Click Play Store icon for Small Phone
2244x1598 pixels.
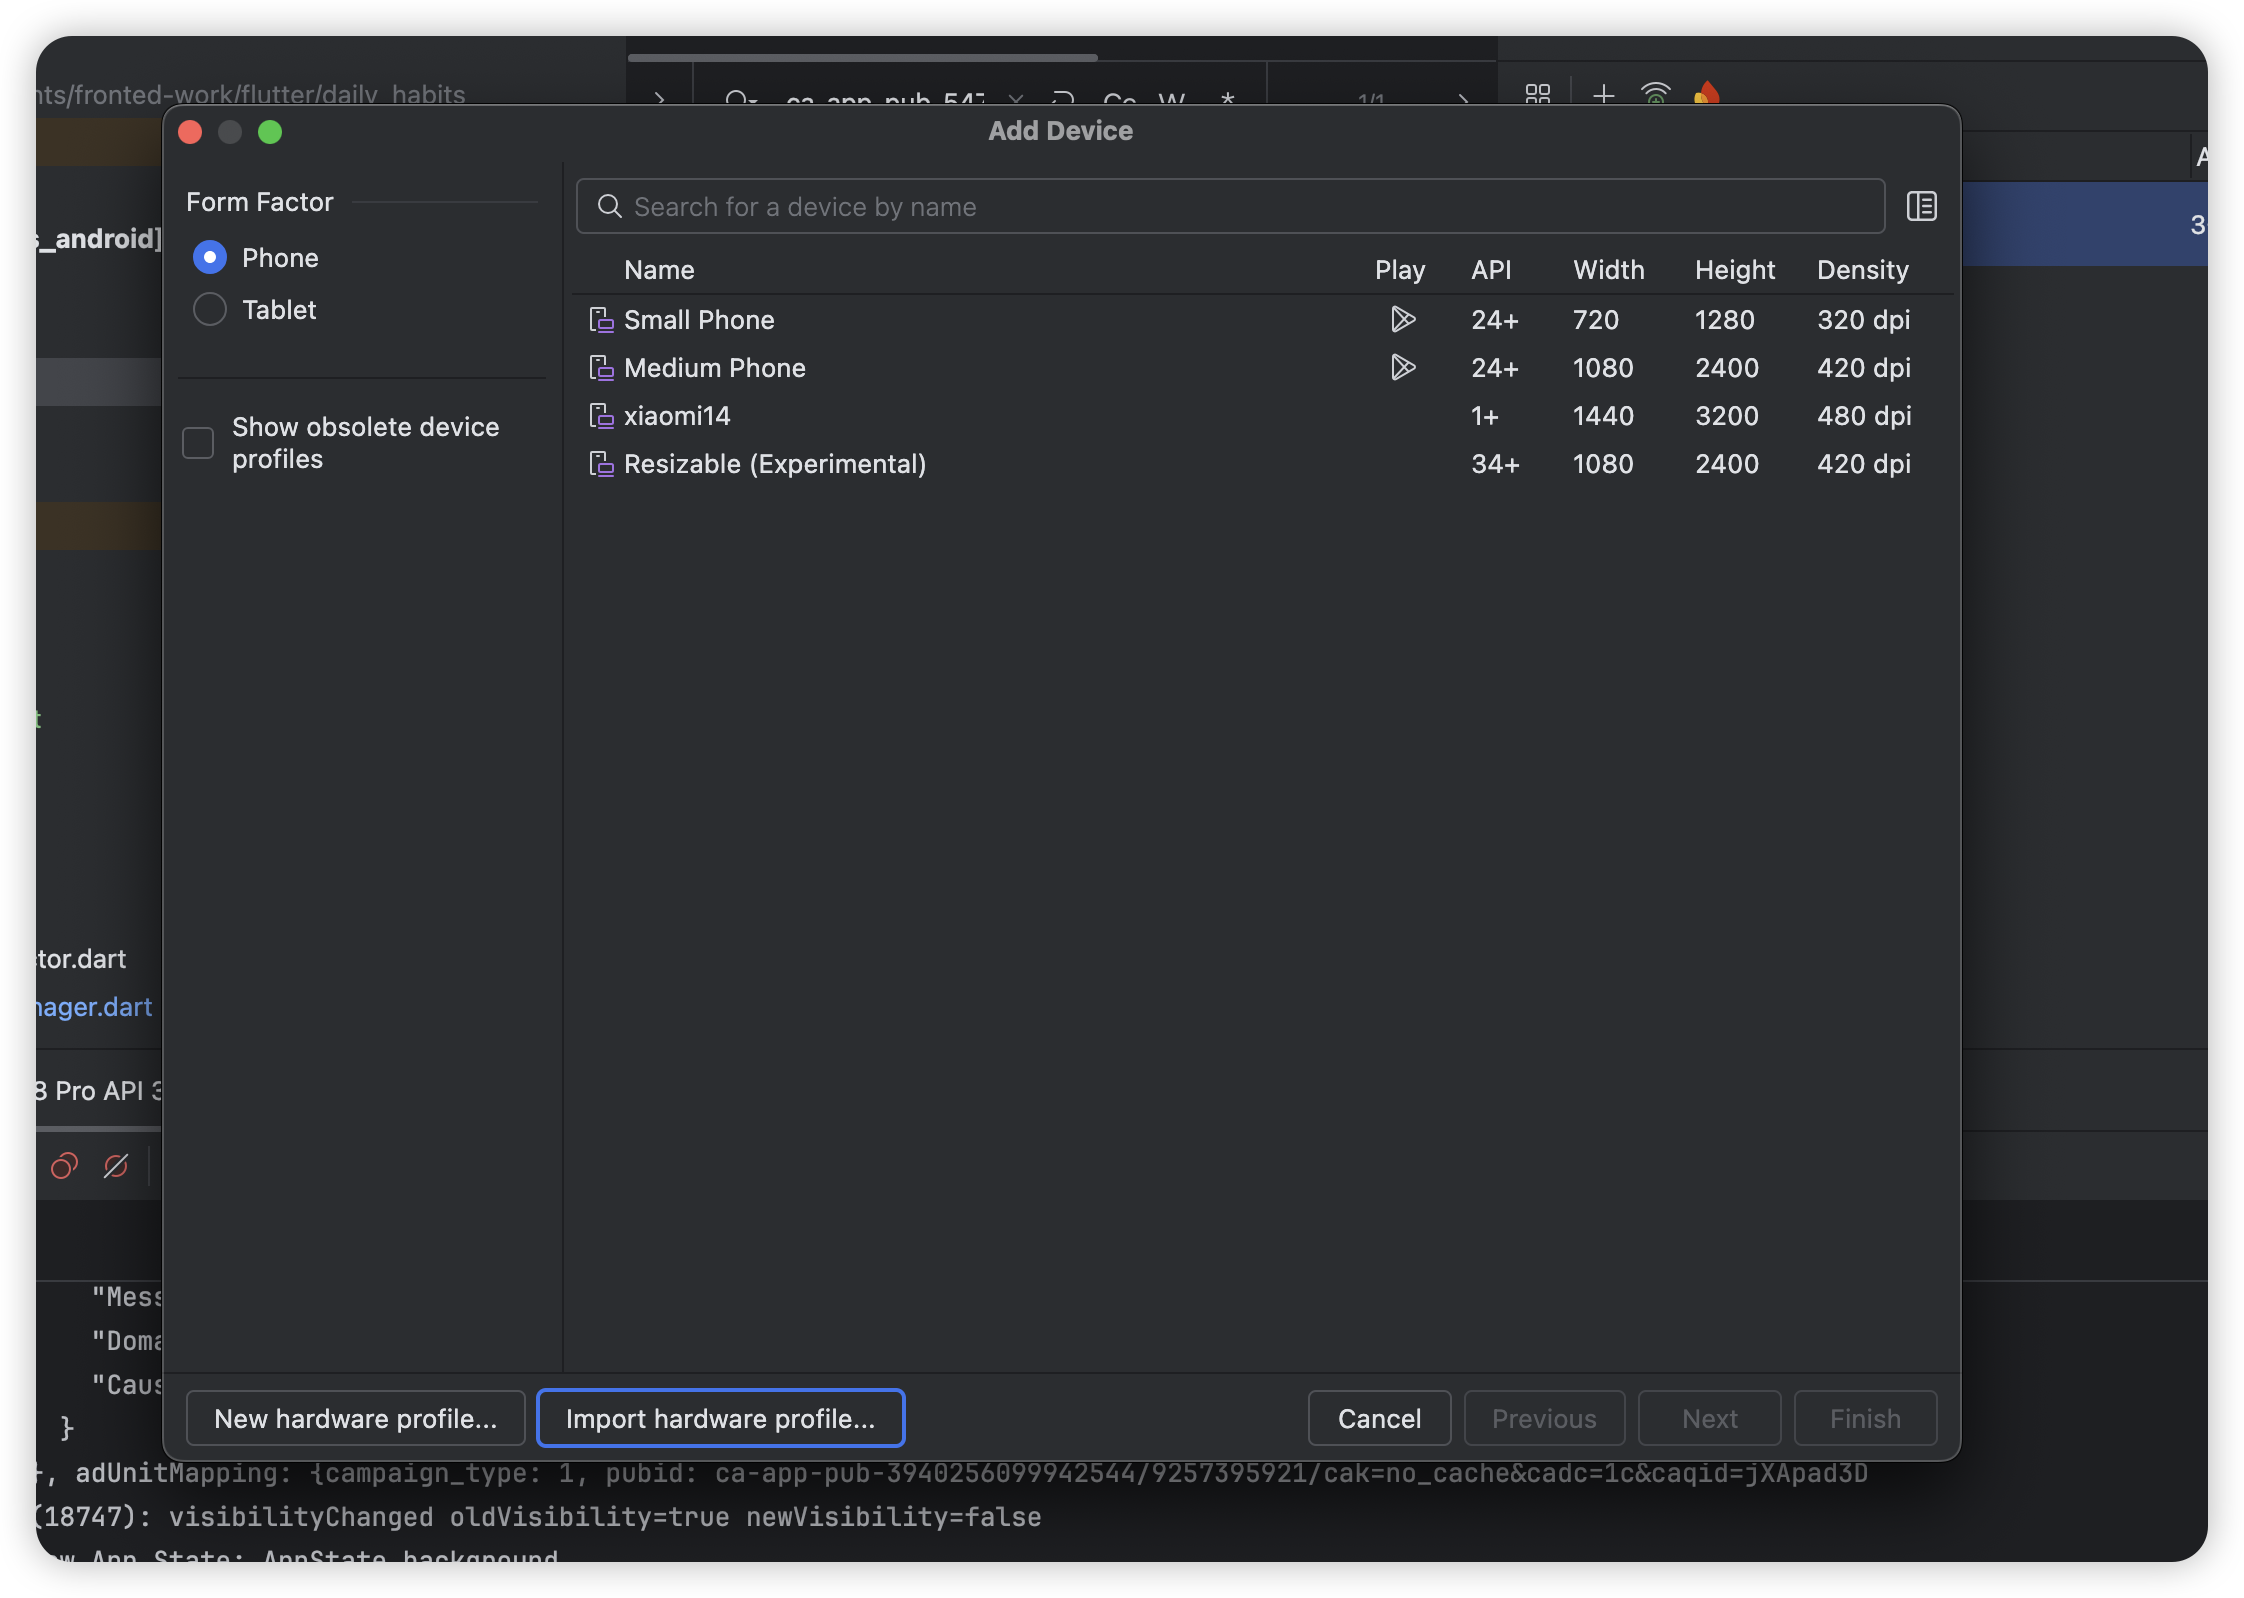tap(1402, 320)
